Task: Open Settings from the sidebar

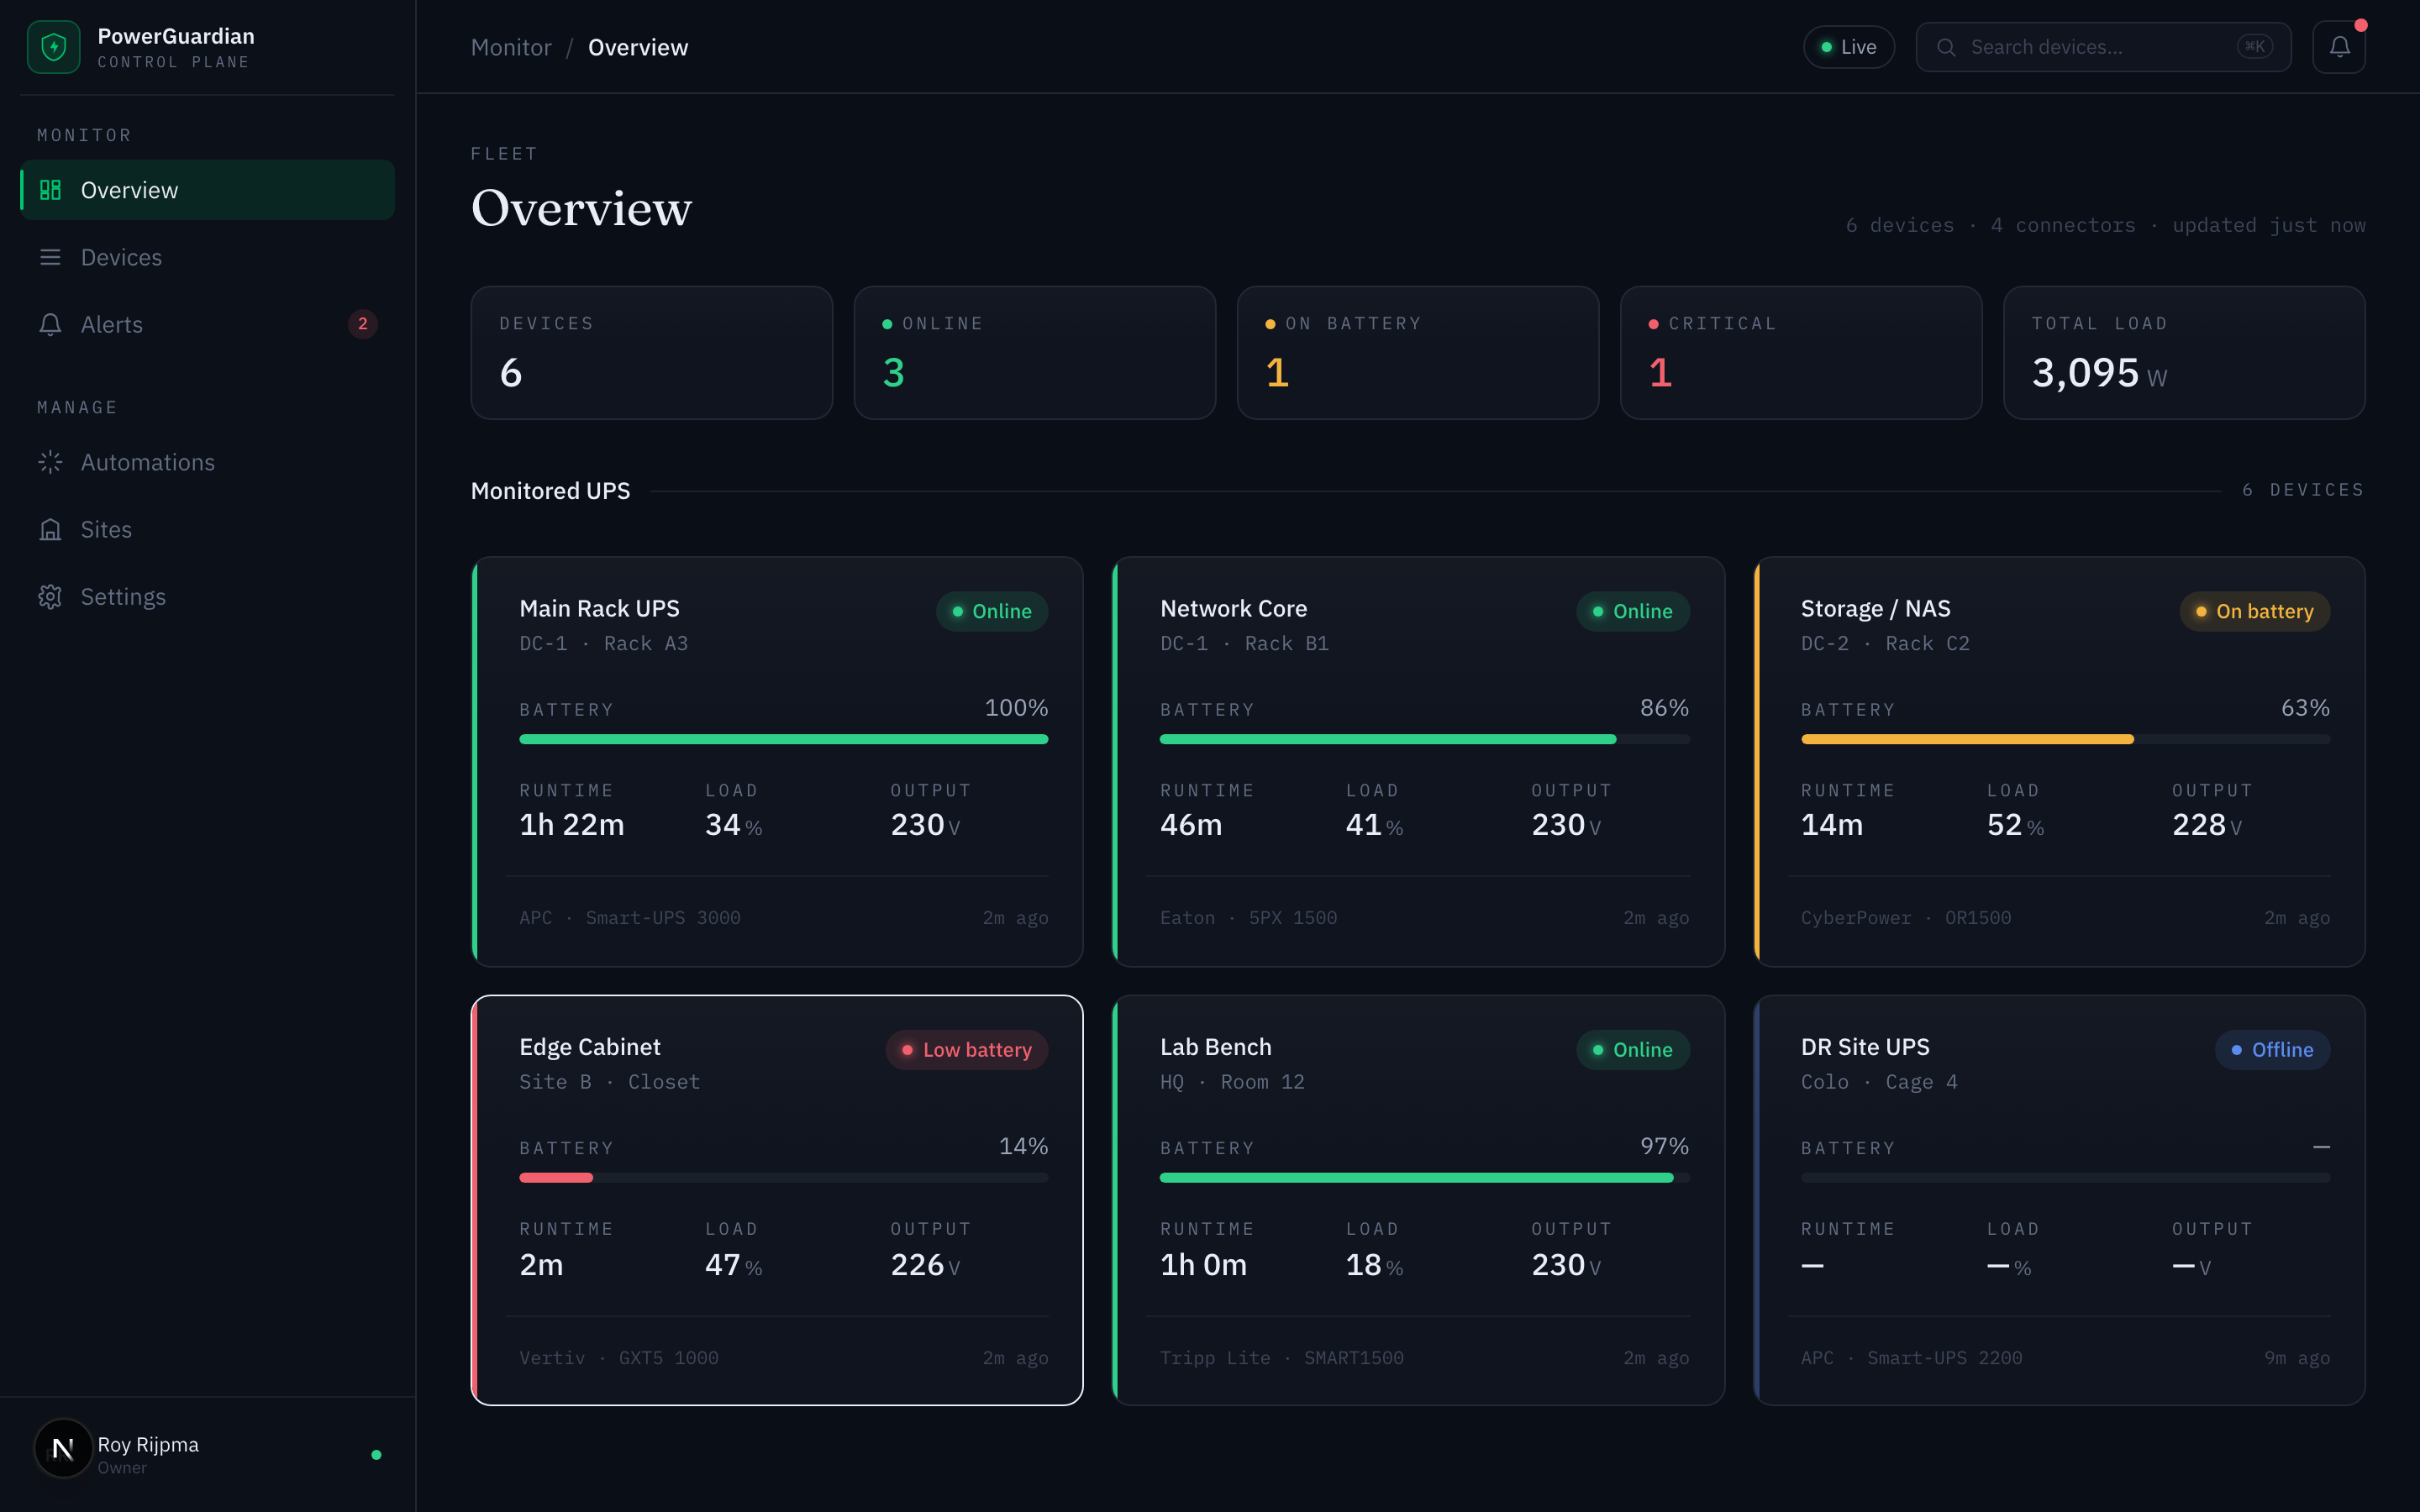Action: (207, 597)
